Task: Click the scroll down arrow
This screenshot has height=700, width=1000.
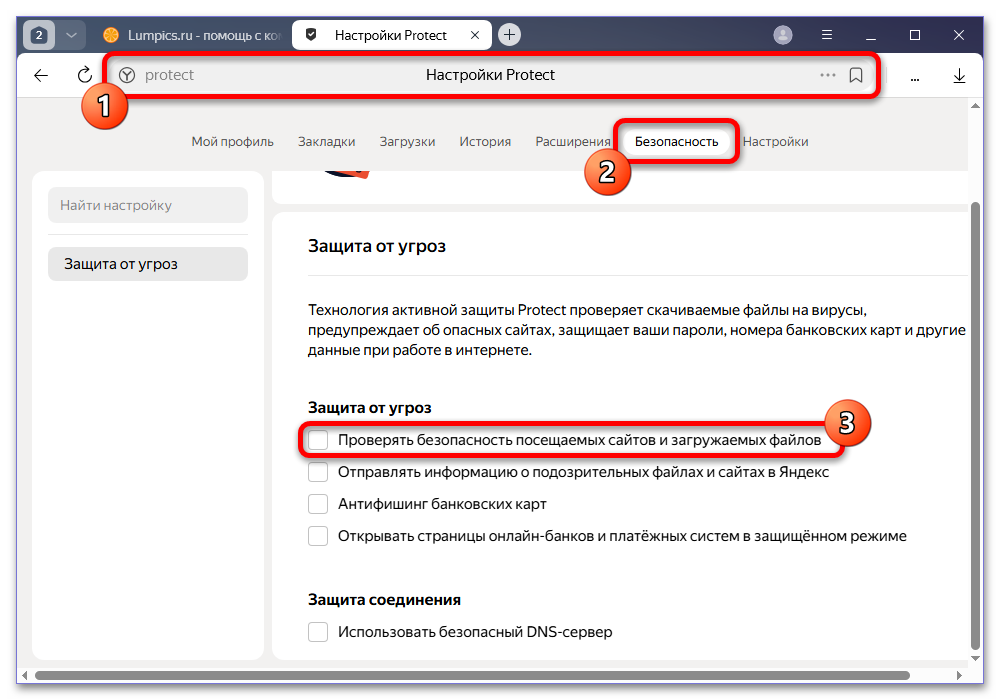Action: pyautogui.click(x=974, y=659)
